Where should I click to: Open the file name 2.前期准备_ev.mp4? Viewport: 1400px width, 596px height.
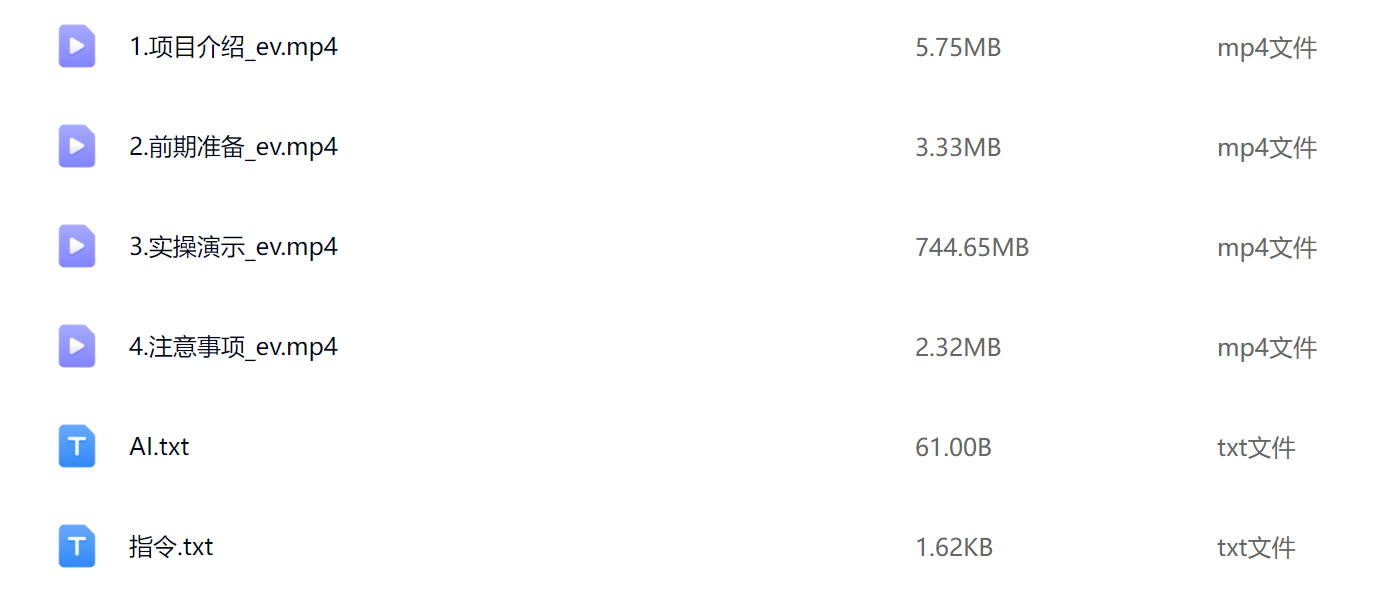tap(233, 147)
